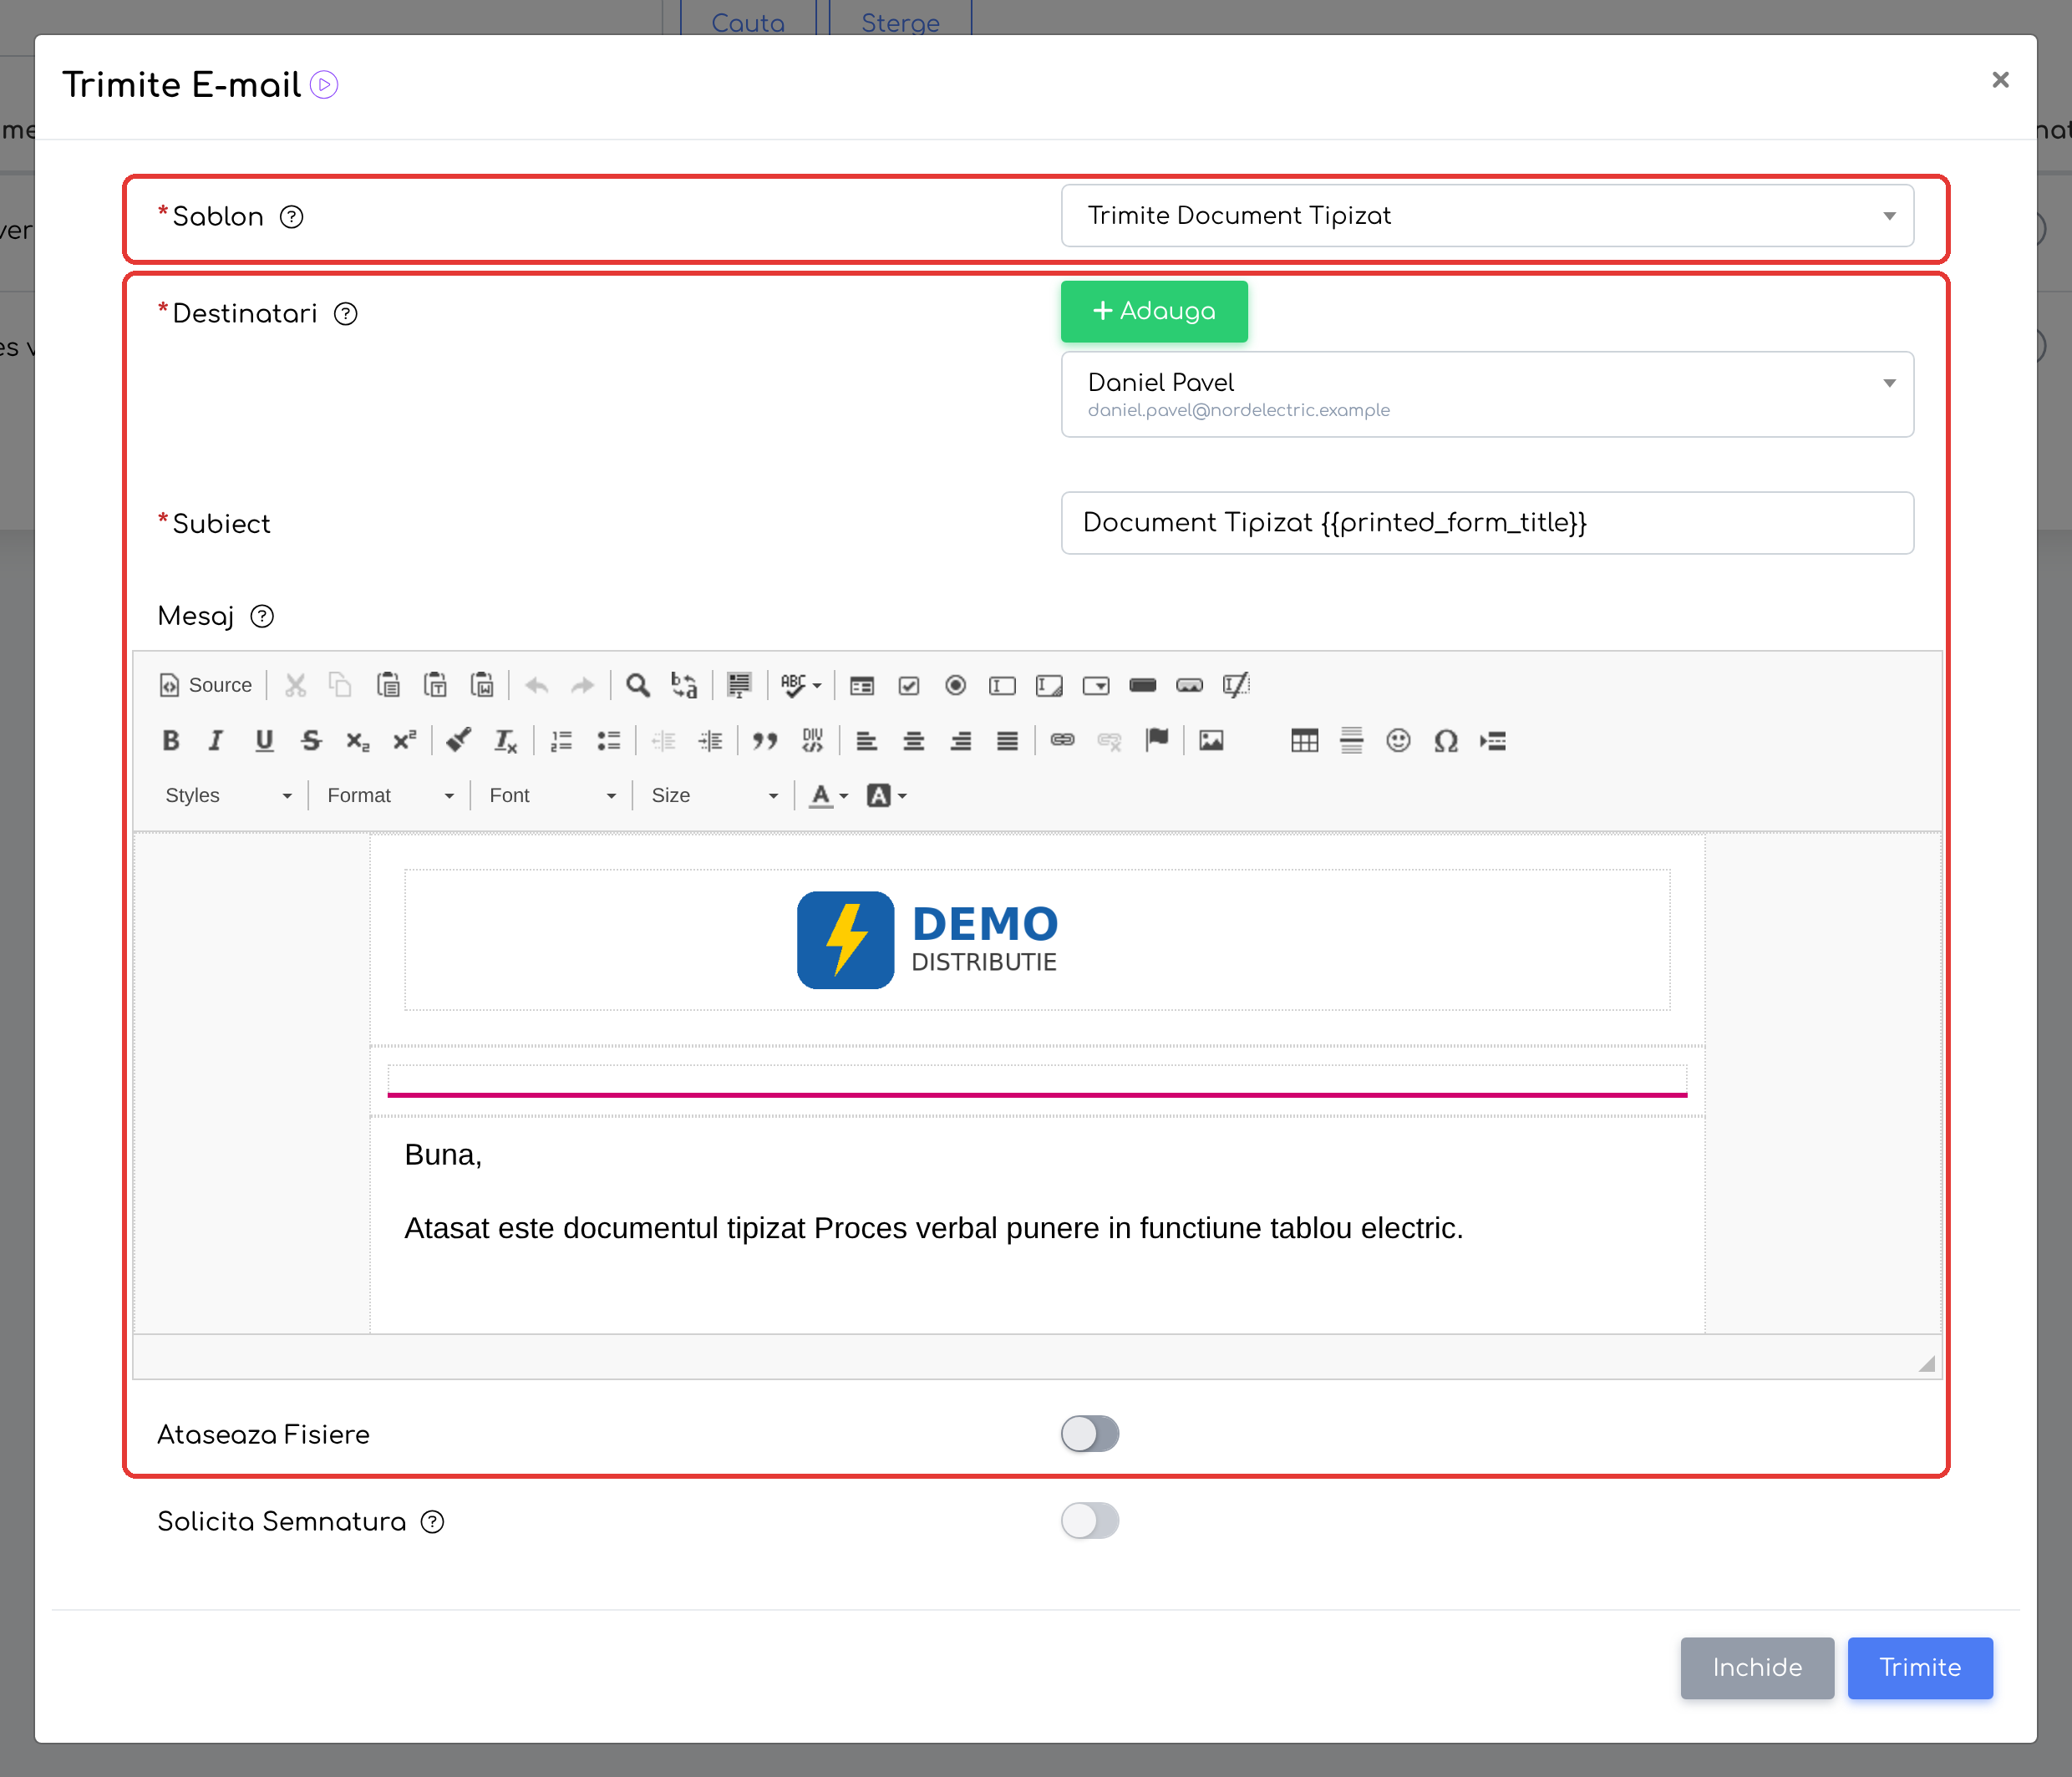Image resolution: width=2072 pixels, height=1777 pixels.
Task: Insert a horizontal line
Action: (x=1351, y=741)
